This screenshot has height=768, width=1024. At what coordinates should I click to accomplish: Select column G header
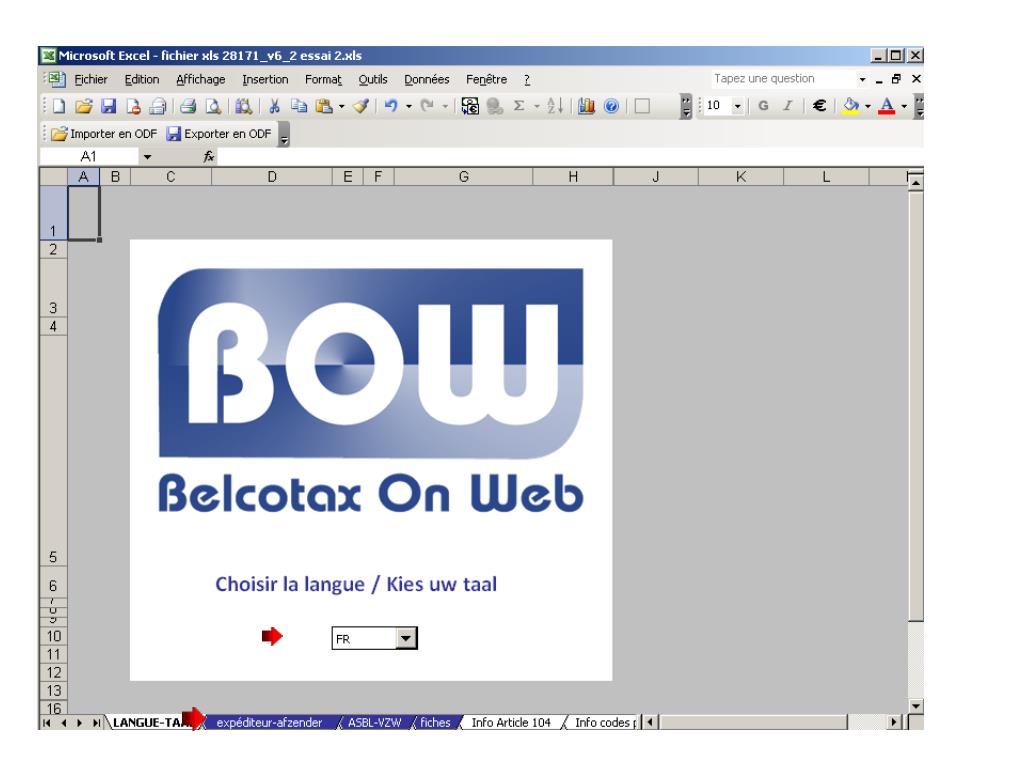click(463, 177)
